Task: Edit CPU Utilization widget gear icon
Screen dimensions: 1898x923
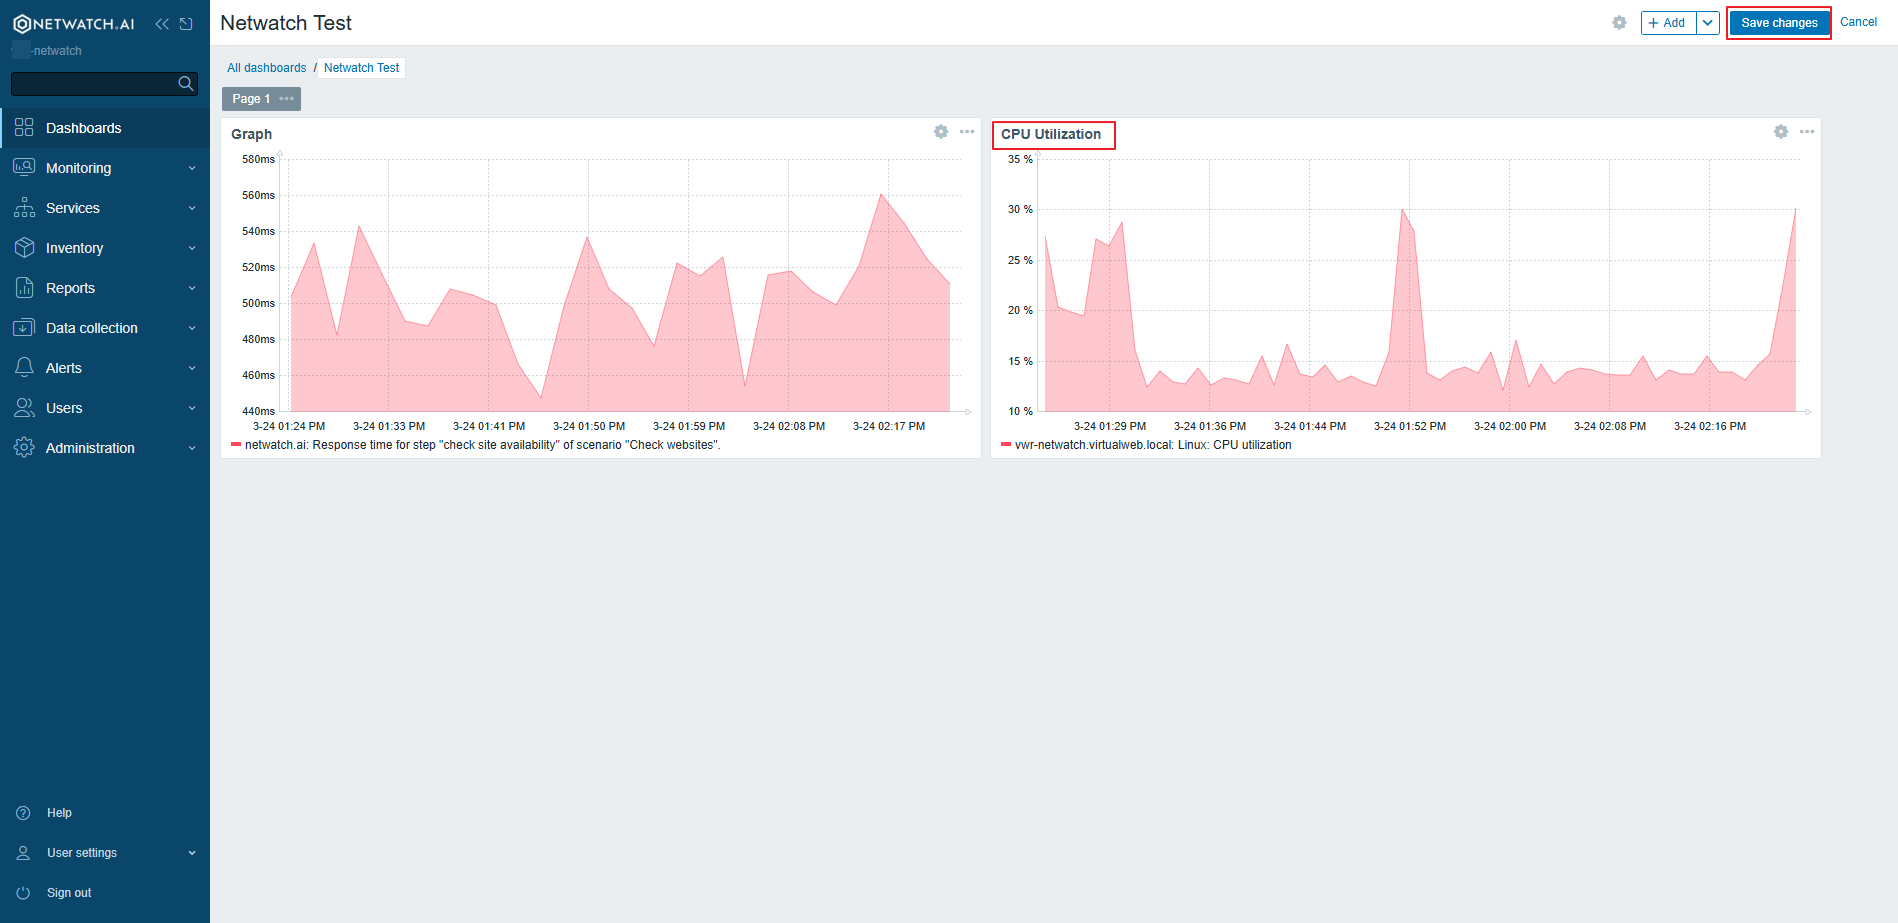Action: (x=1781, y=132)
